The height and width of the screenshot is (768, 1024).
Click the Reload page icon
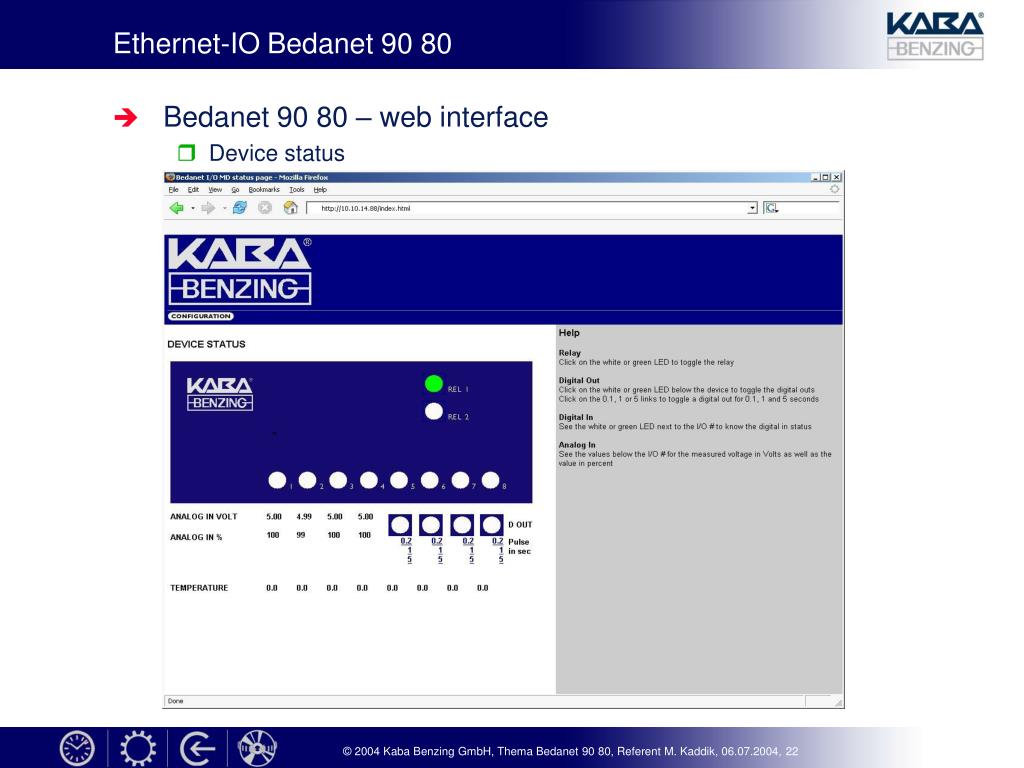240,208
